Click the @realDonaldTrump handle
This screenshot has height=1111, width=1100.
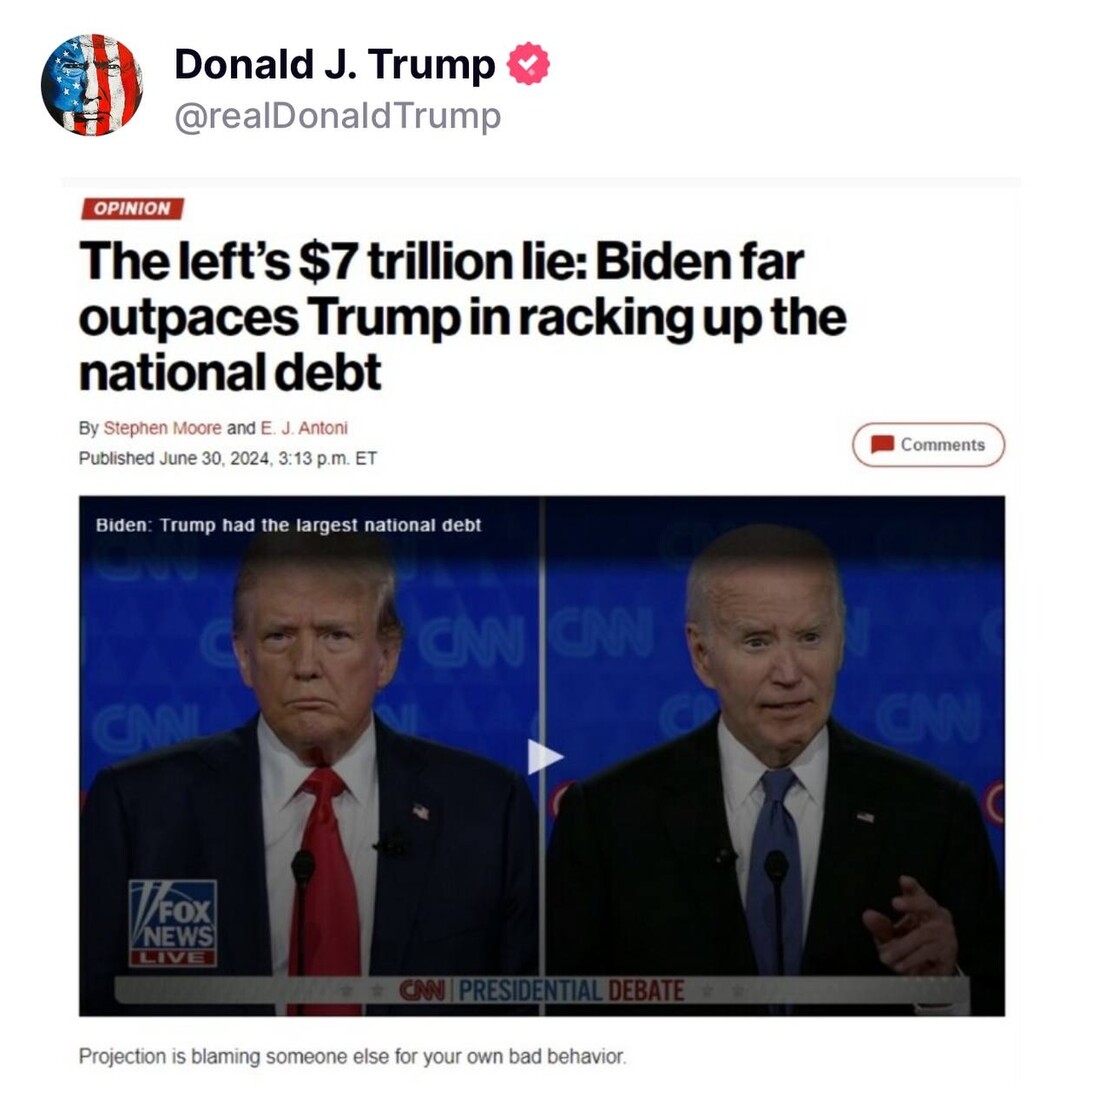pyautogui.click(x=337, y=115)
